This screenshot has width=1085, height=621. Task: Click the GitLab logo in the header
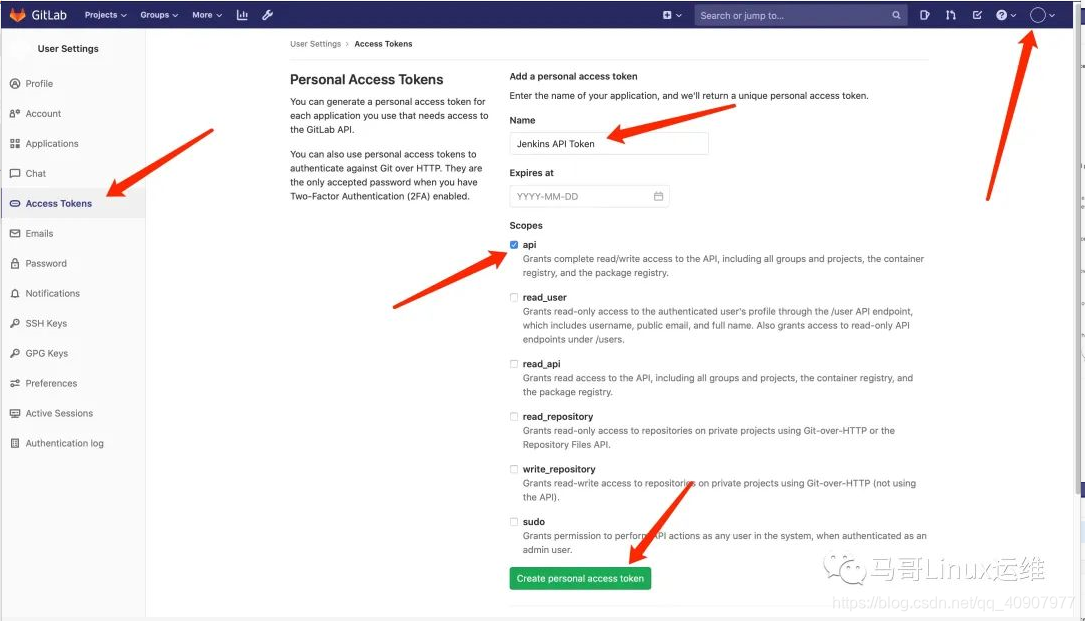(38, 15)
